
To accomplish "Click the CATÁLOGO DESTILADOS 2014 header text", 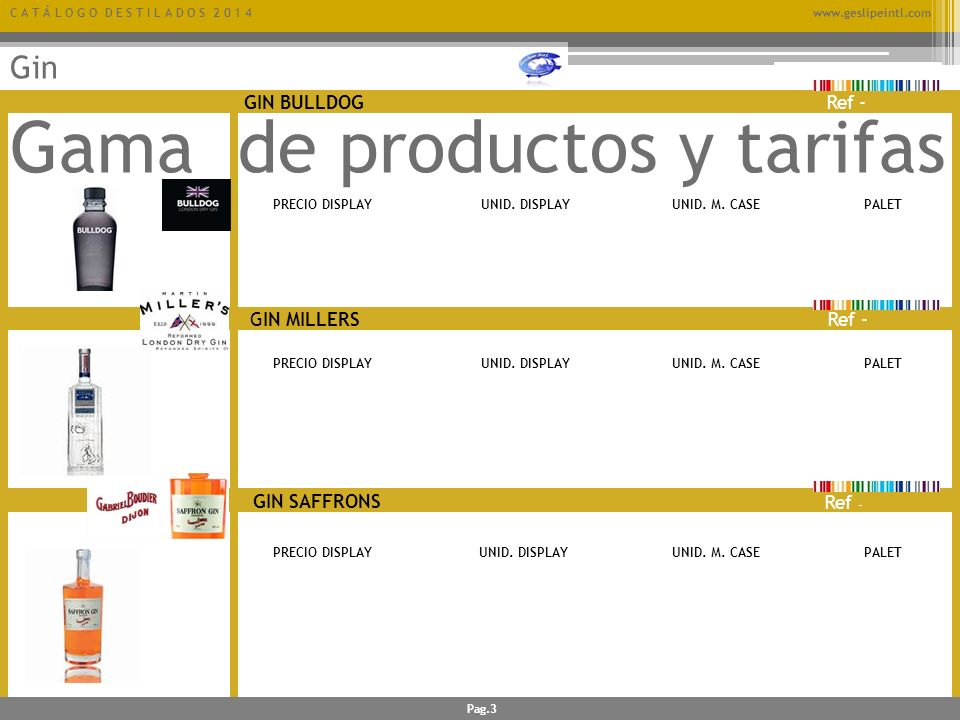I will point(132,13).
